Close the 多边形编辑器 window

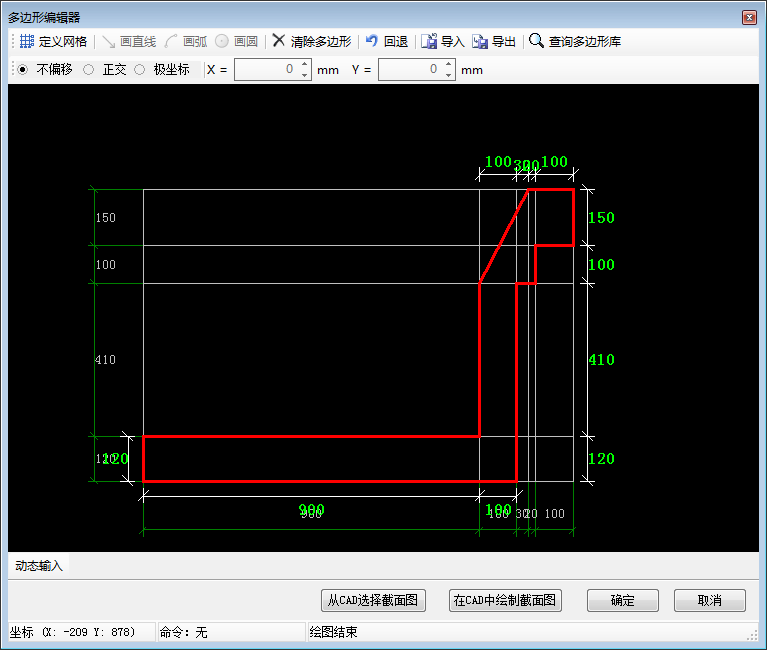pyautogui.click(x=749, y=18)
